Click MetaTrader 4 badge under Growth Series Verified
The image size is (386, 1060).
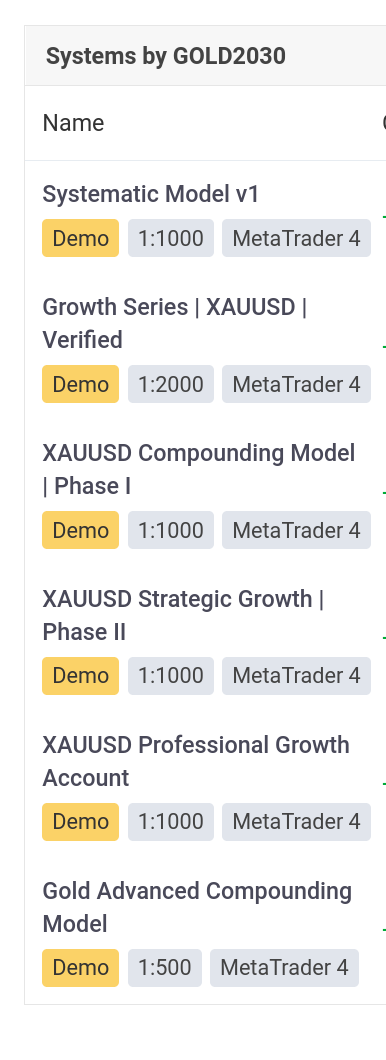pyautogui.click(x=296, y=384)
